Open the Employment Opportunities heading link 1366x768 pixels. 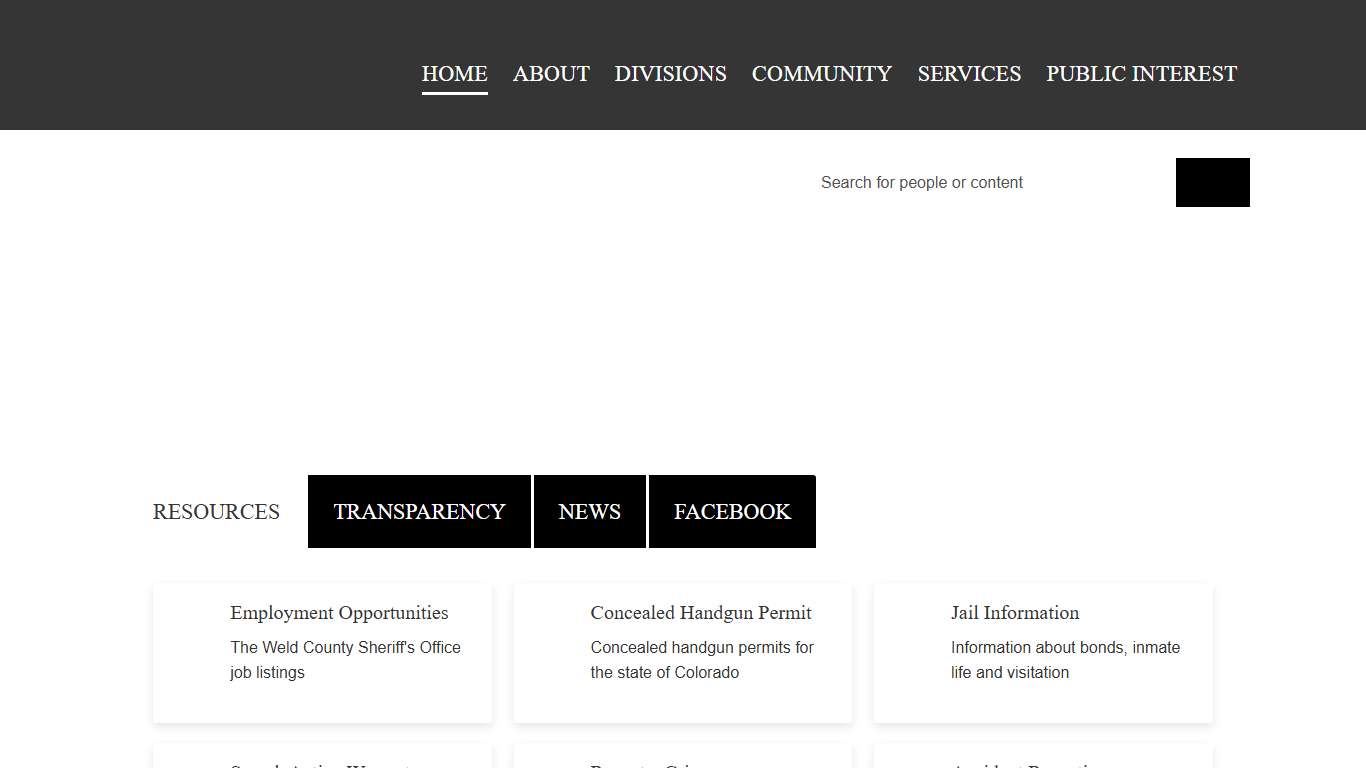click(339, 613)
